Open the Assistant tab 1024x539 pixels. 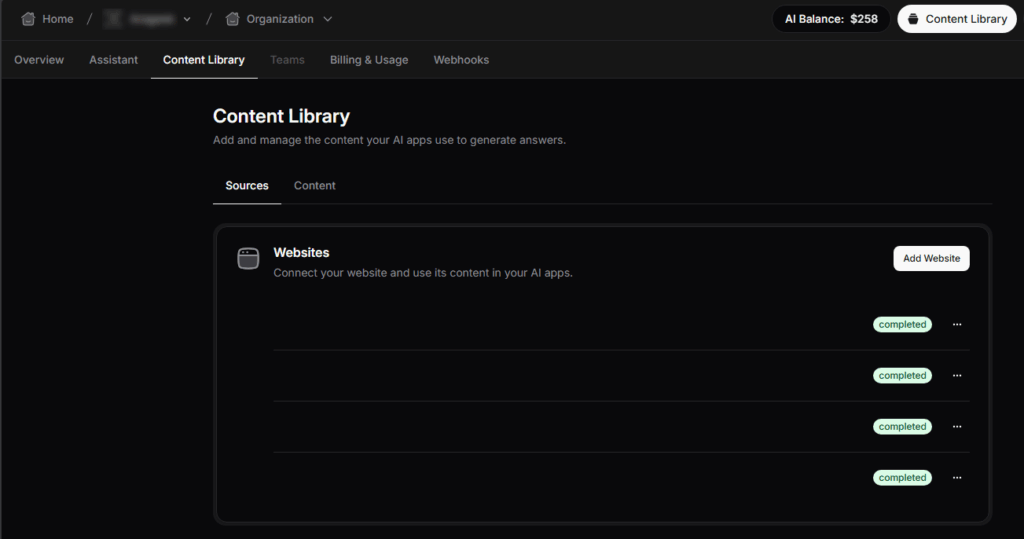[113, 60]
